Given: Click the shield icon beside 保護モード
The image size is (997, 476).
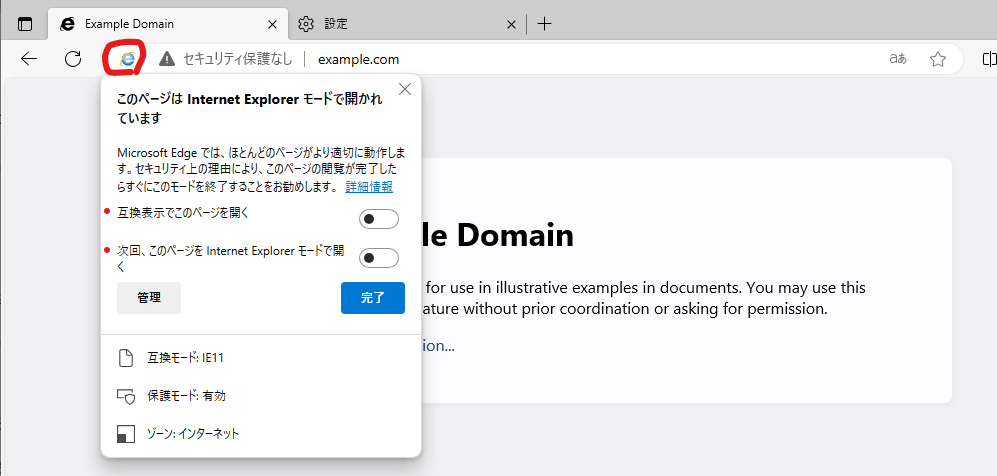Looking at the screenshot, I should click(126, 397).
